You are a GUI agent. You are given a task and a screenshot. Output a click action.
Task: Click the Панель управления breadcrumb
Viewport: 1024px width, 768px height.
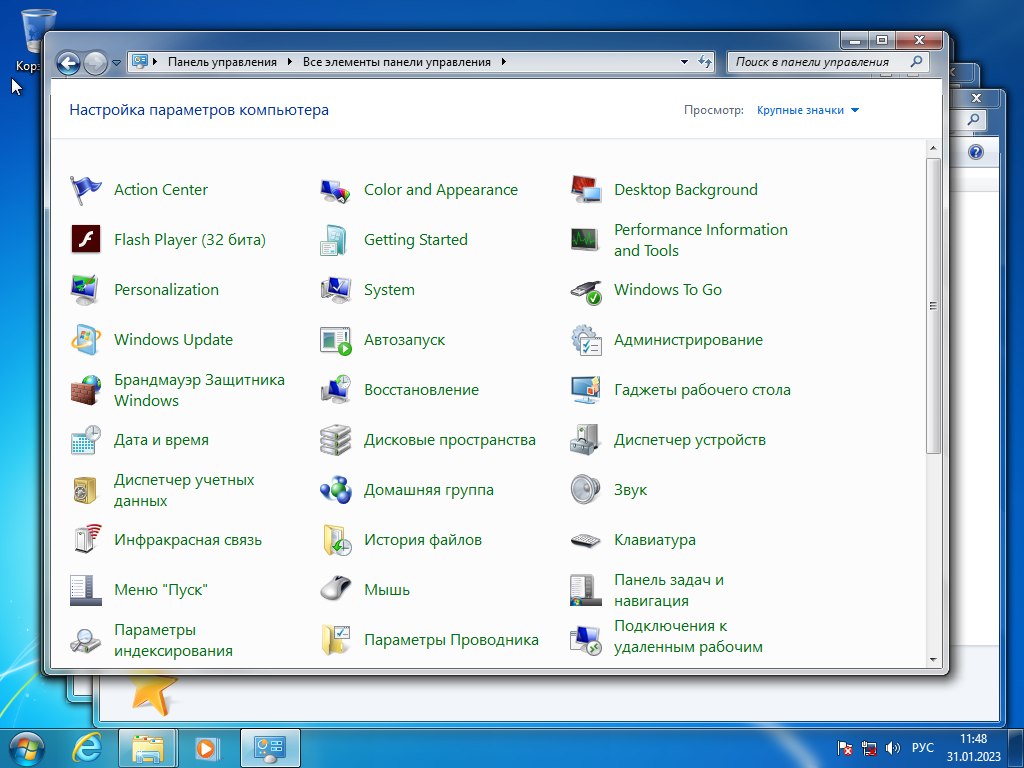[x=222, y=62]
